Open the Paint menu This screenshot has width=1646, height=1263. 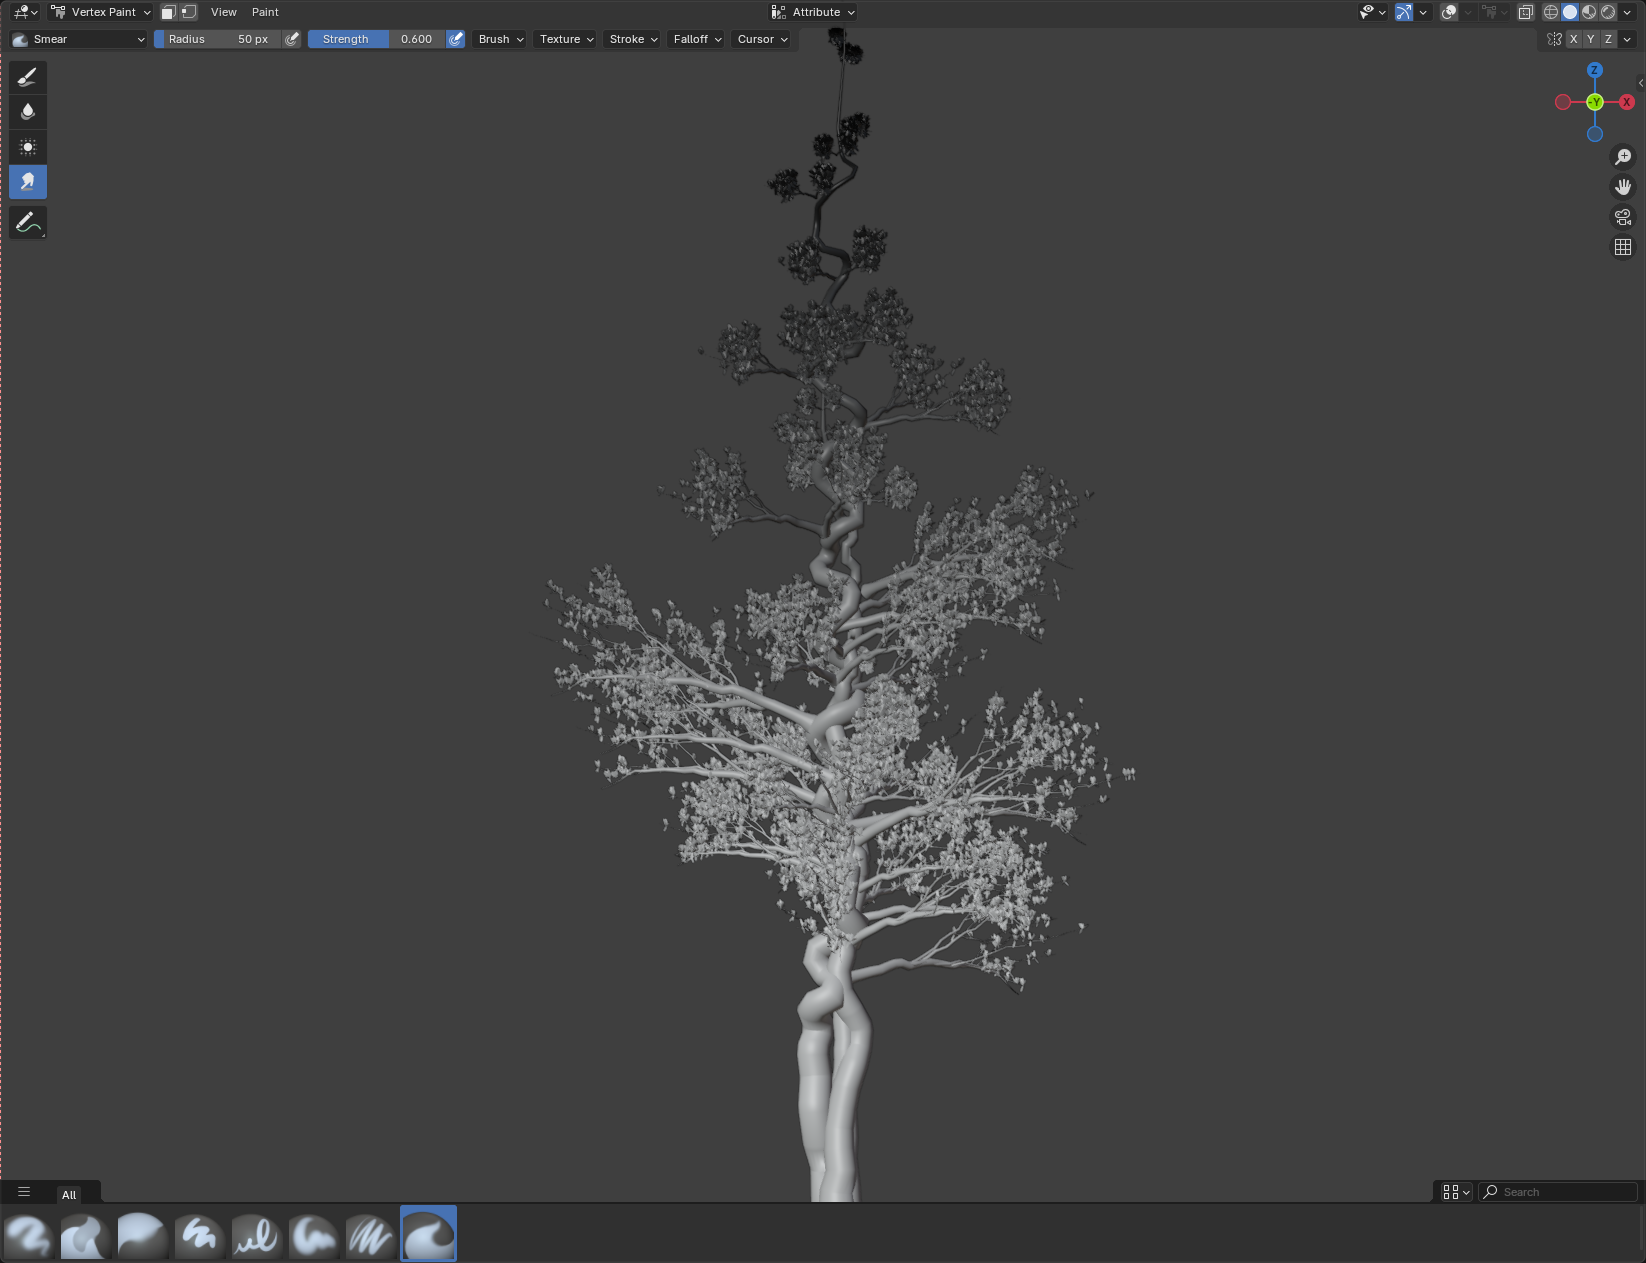click(x=265, y=12)
